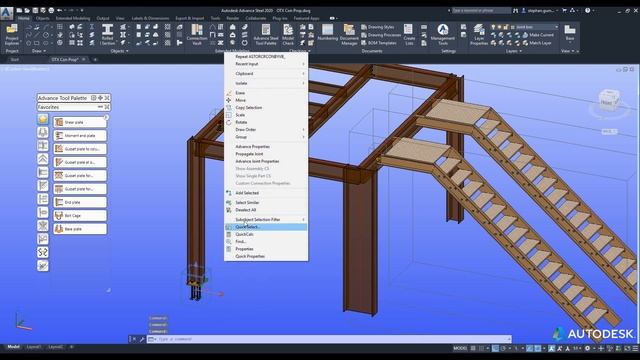Choose Deselect All in context menu
The image size is (640, 360).
(x=266, y=210)
